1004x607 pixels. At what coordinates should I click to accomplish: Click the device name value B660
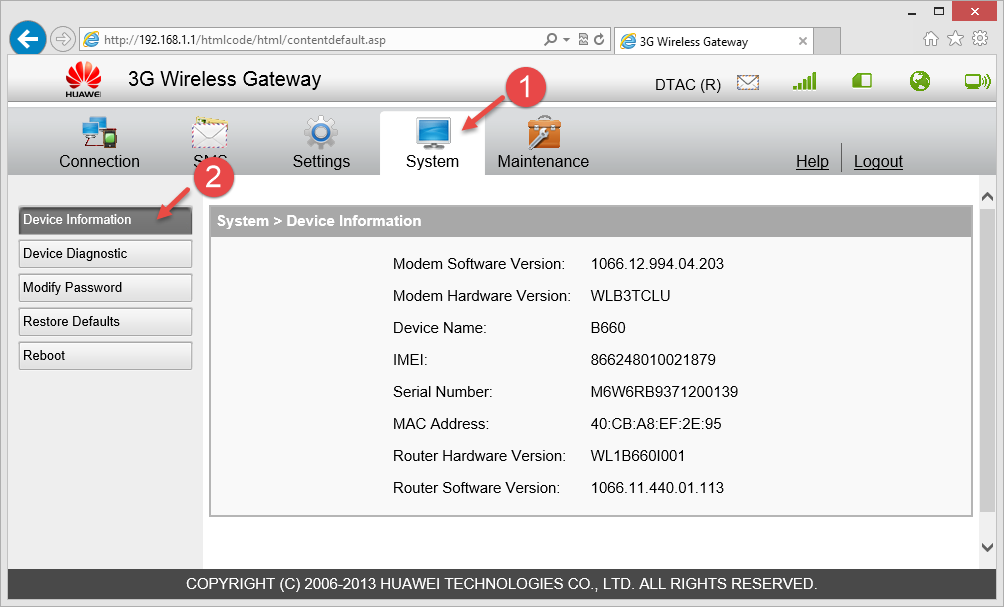(608, 328)
